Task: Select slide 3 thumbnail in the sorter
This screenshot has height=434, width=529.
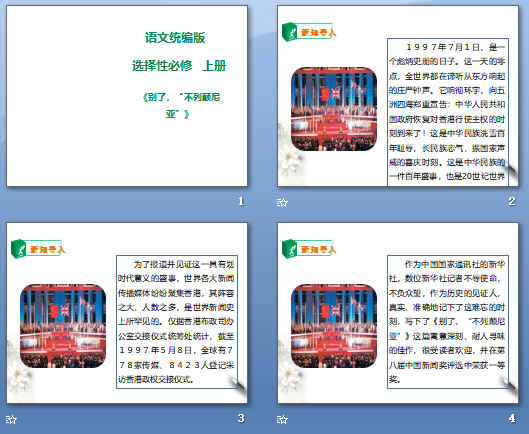Action: point(127,313)
